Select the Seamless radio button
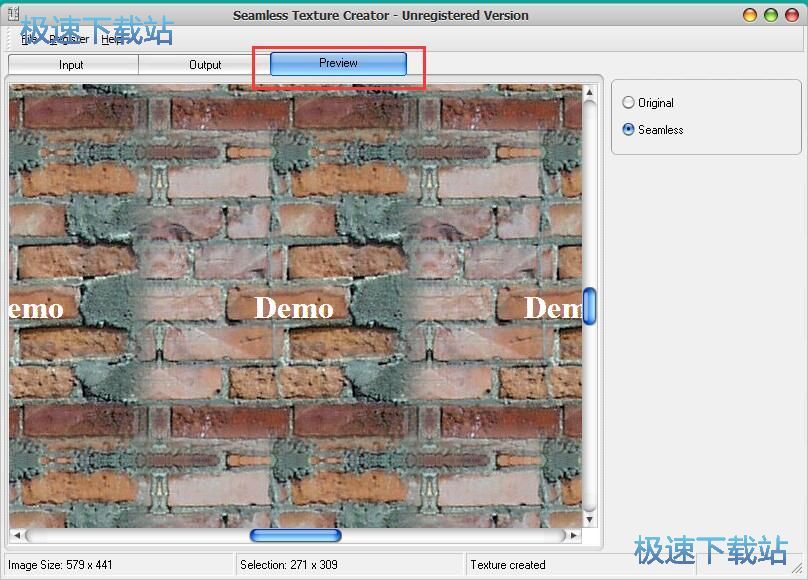Viewport: 808px width, 580px height. tap(628, 130)
